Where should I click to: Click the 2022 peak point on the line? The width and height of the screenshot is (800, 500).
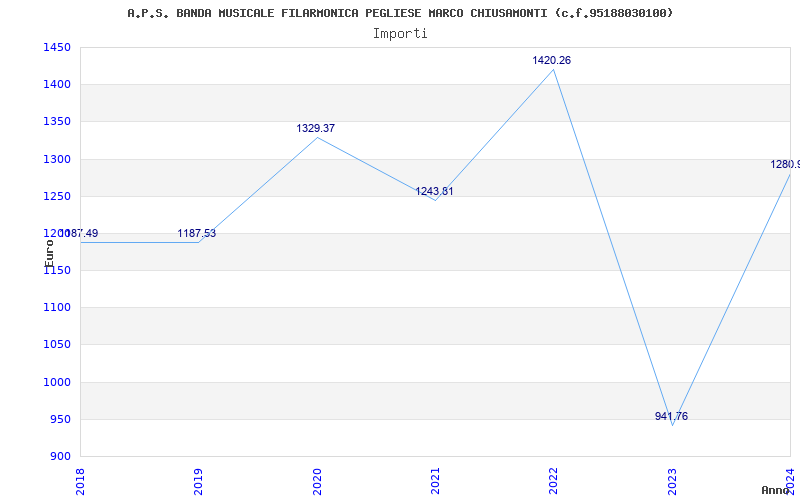point(554,69)
